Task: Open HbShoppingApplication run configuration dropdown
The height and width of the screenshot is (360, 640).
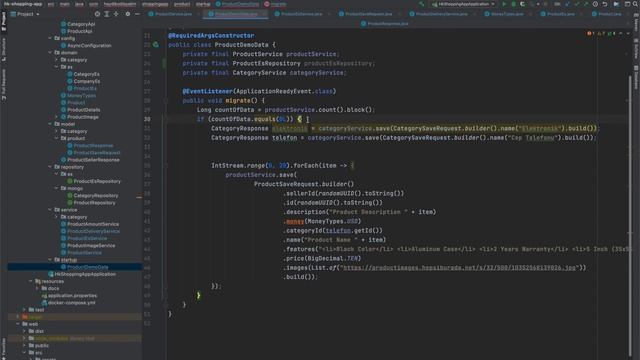Action: [x=464, y=4]
